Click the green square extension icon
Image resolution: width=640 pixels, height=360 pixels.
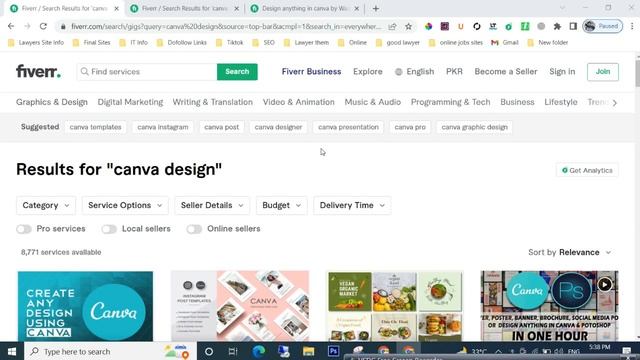point(525,27)
